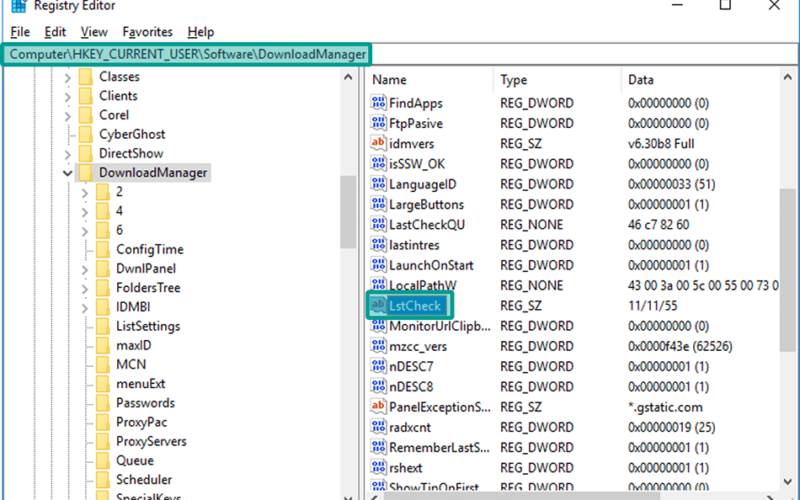Click the isSSW_OK DWORD value icon
This screenshot has height=500, width=800.
click(x=378, y=163)
